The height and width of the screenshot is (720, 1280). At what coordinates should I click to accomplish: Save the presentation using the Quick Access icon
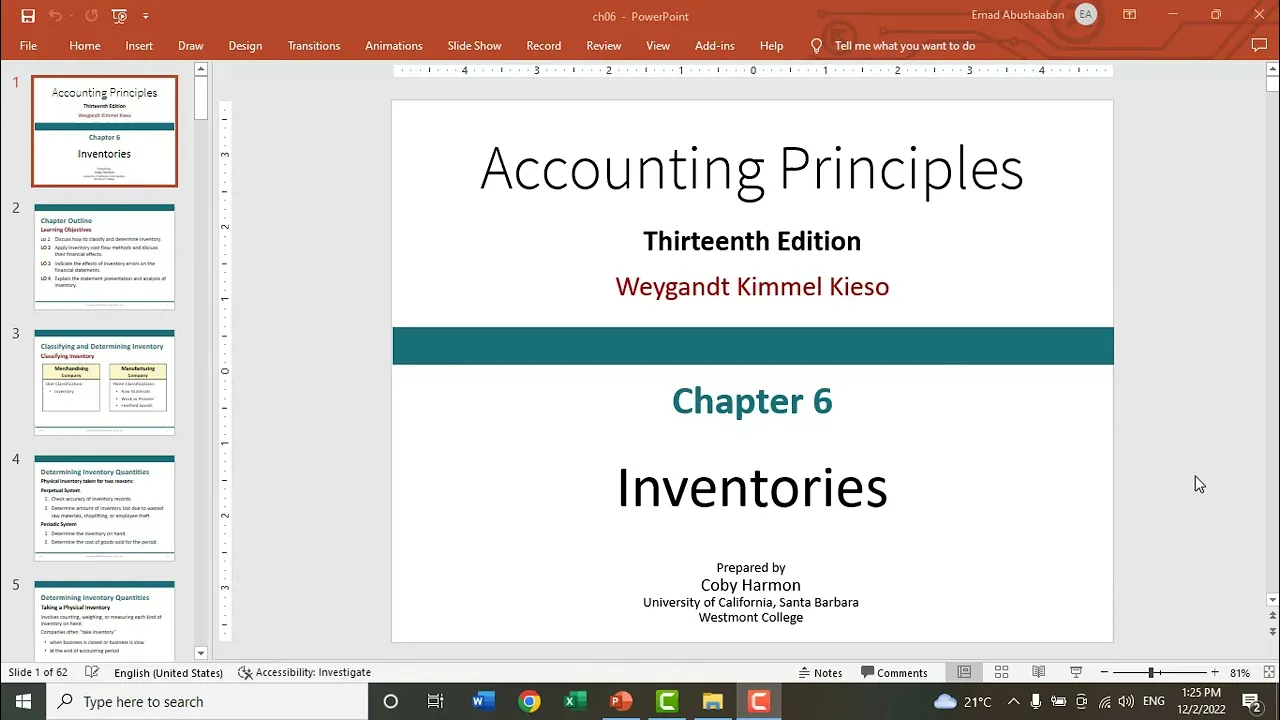tap(28, 16)
